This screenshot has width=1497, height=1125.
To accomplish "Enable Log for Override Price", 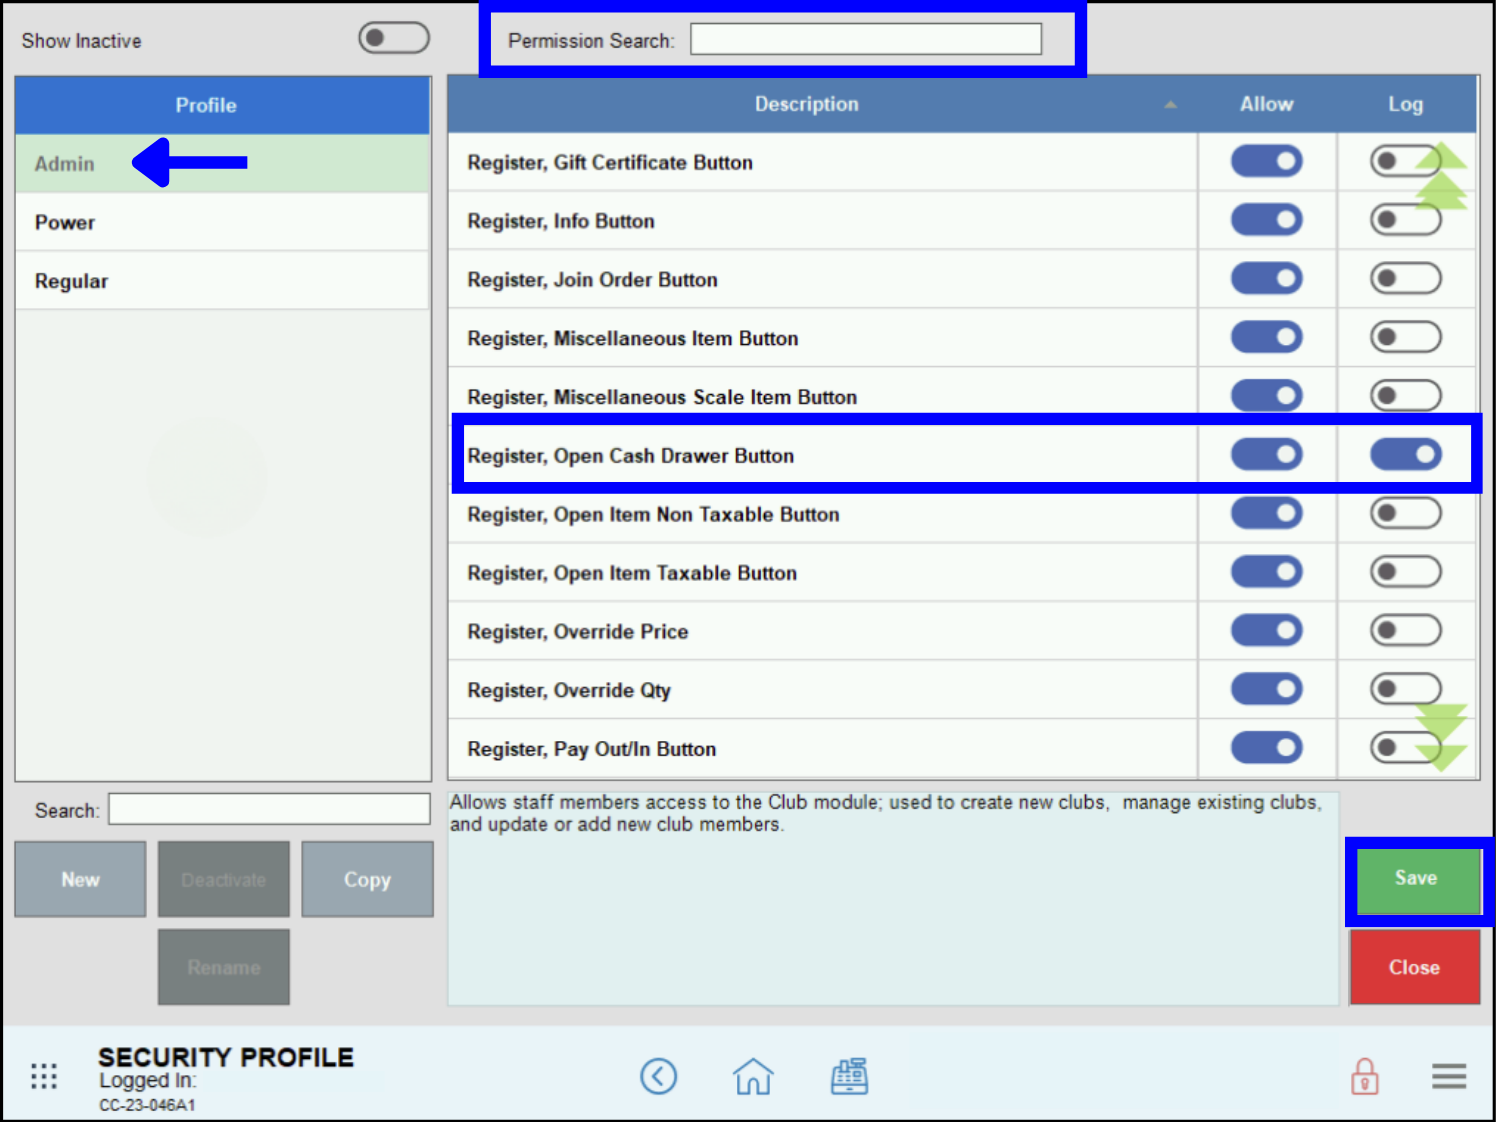I will click(x=1405, y=630).
